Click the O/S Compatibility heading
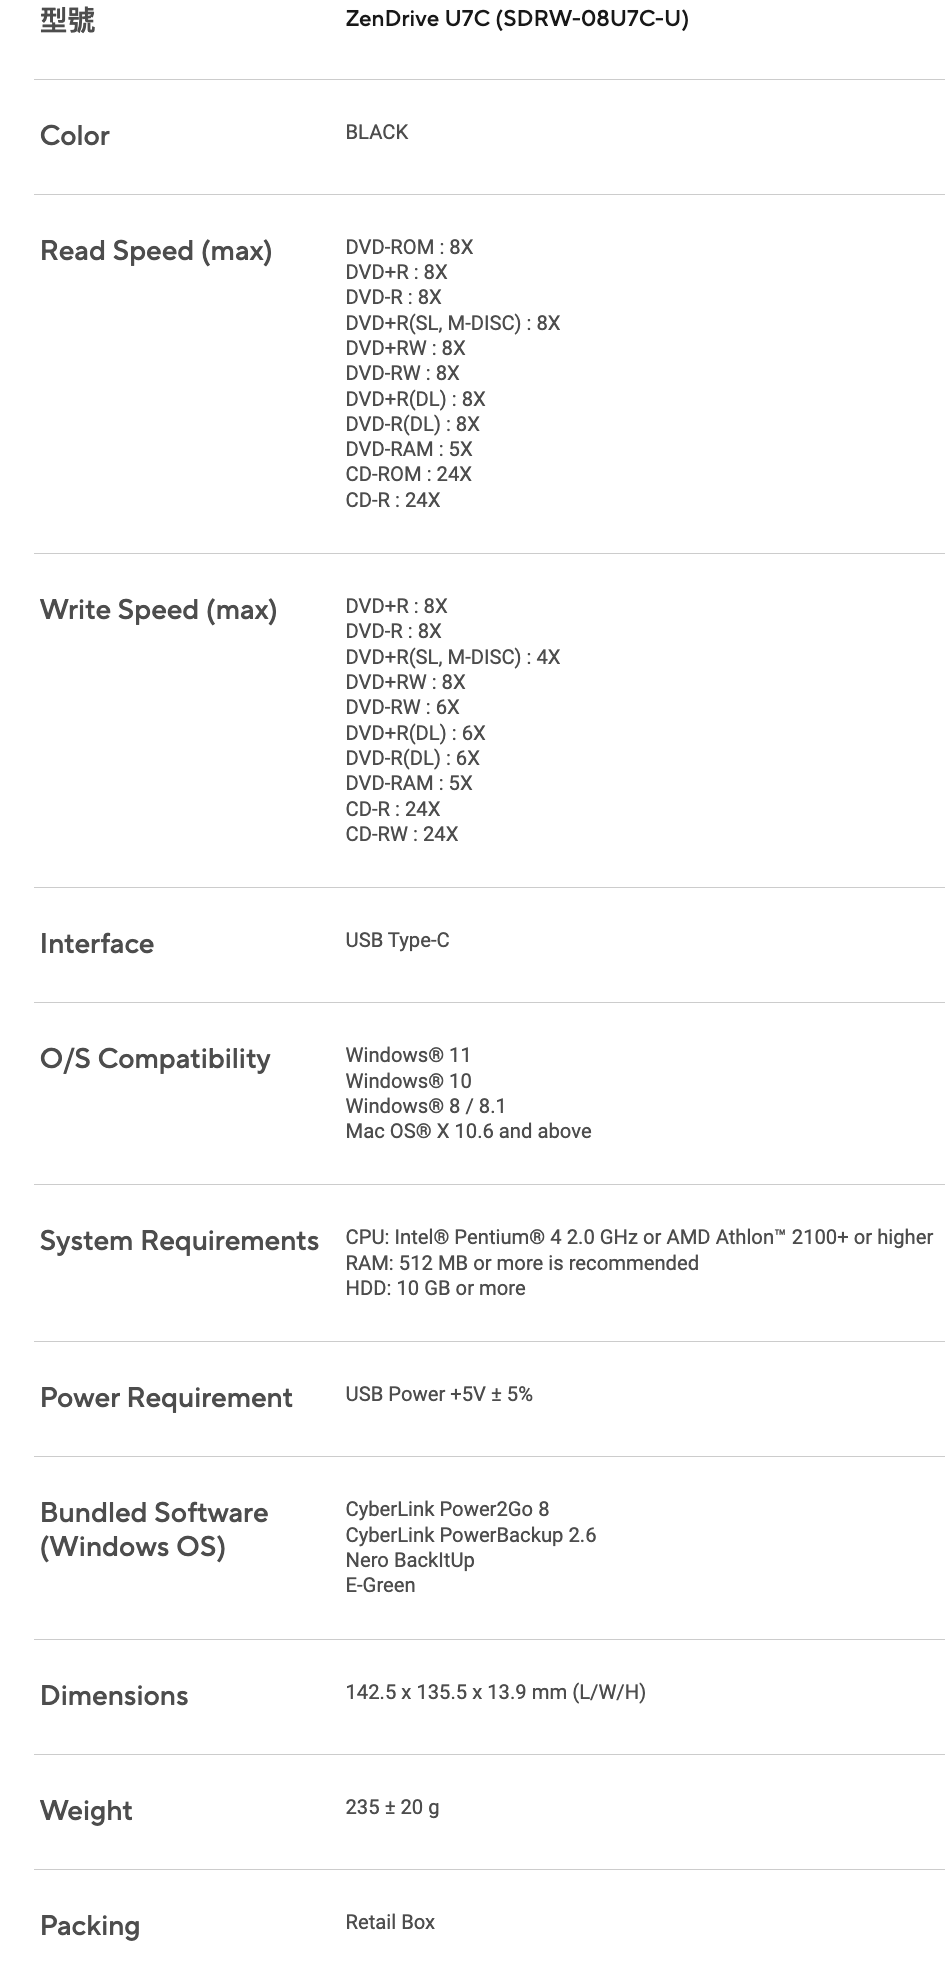 click(x=155, y=1059)
